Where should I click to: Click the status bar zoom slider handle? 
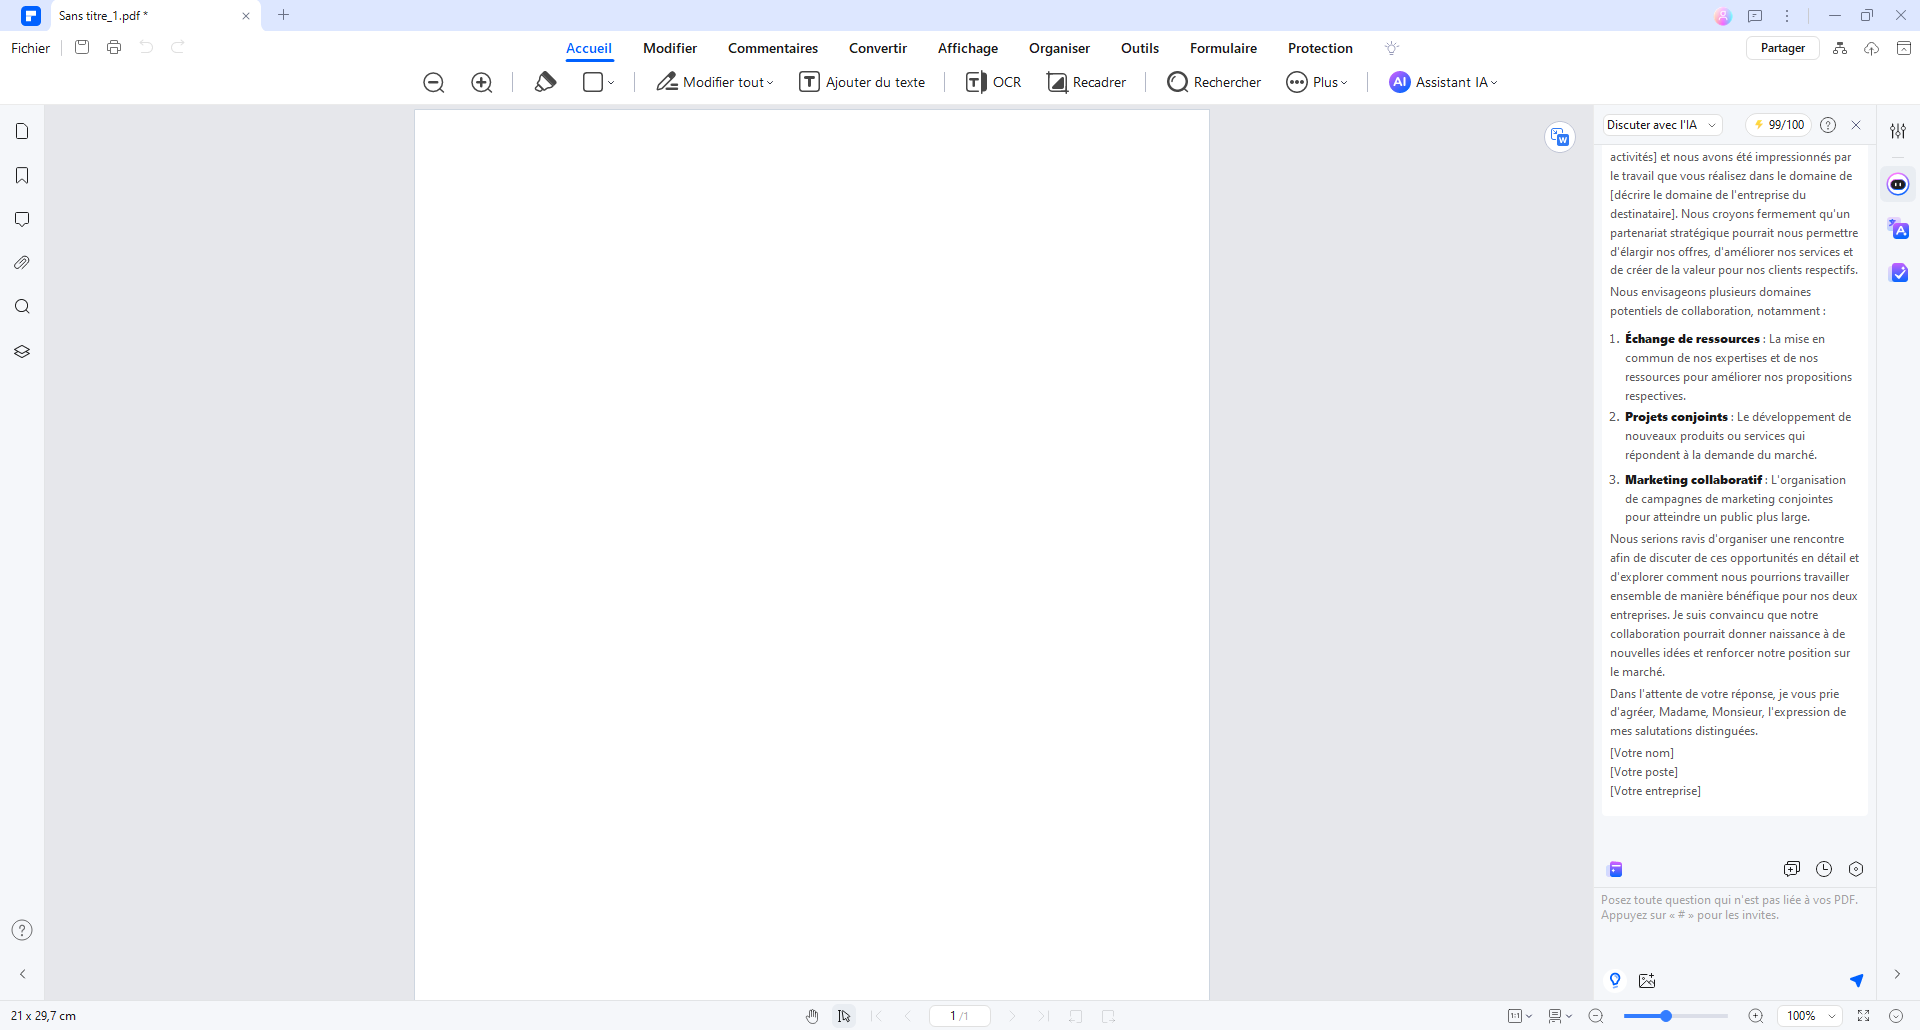1666,1016
